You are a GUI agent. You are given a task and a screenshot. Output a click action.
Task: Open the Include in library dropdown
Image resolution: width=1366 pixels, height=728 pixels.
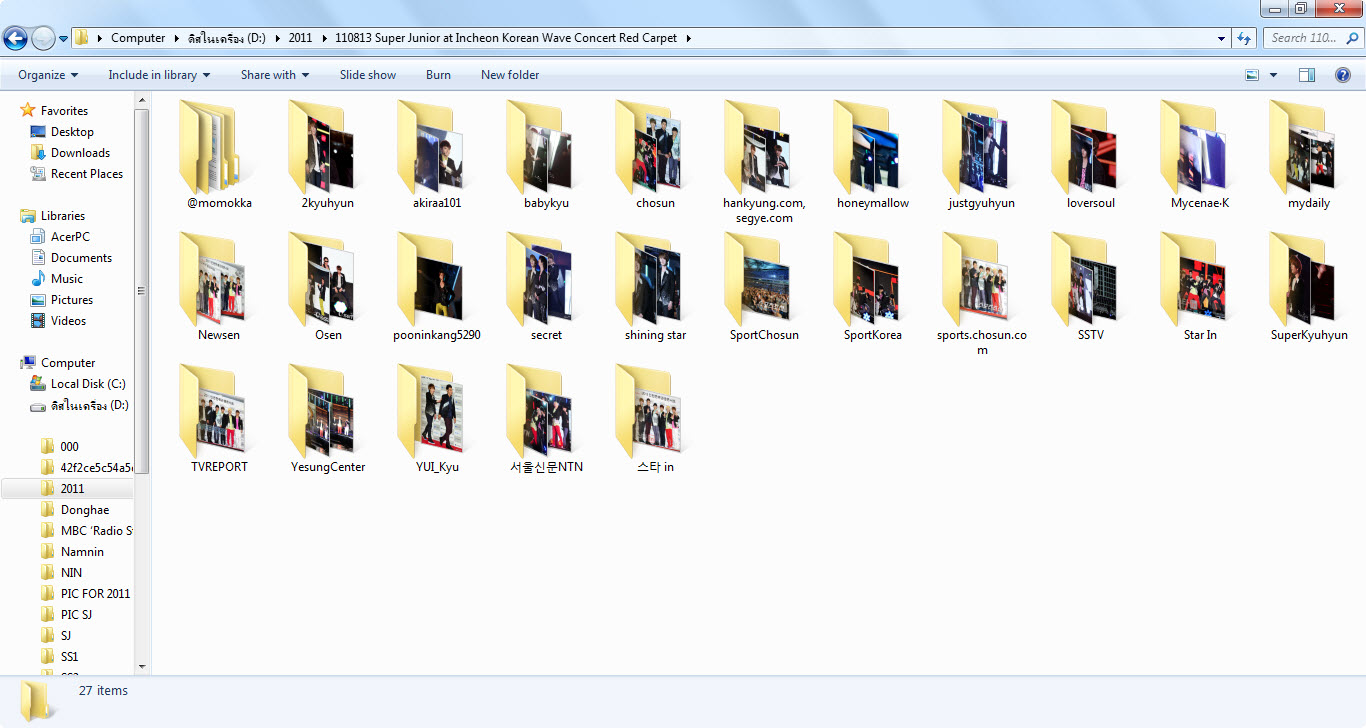(159, 75)
